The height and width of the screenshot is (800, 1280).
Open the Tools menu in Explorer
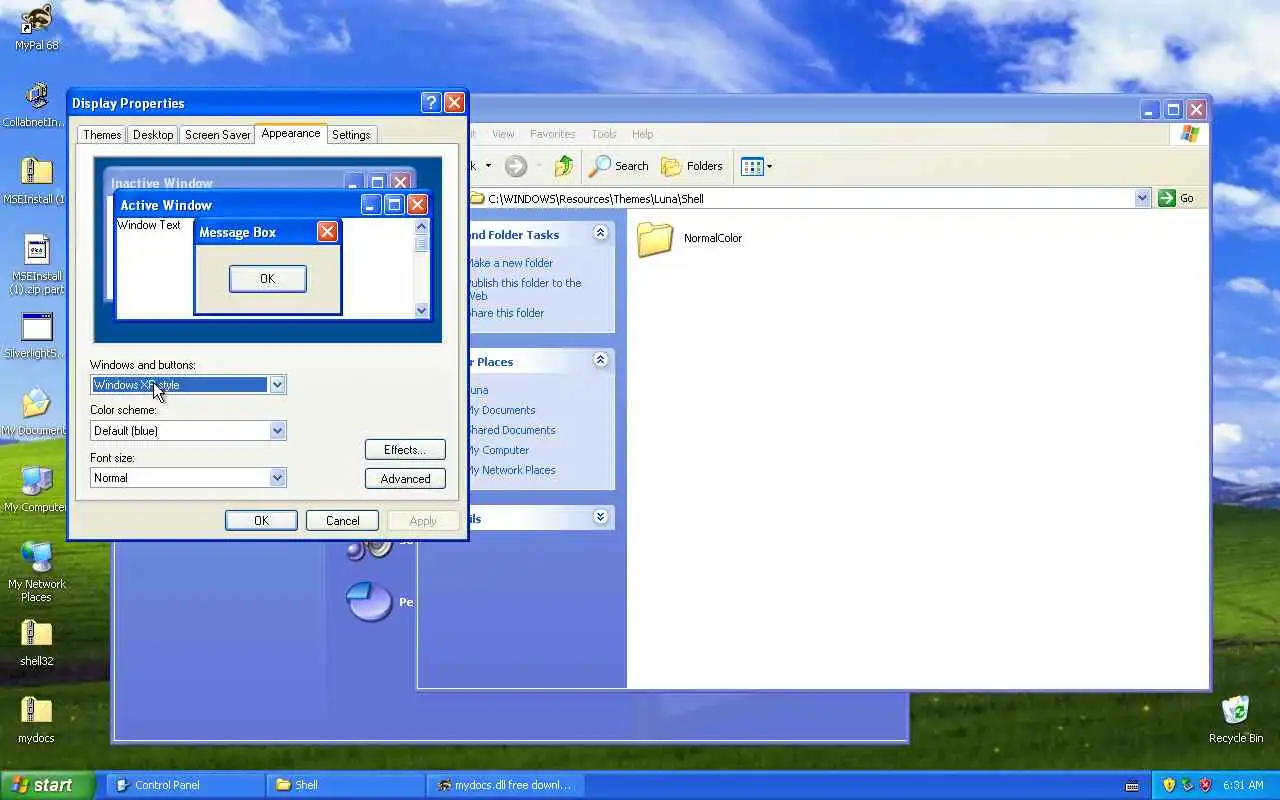(604, 134)
